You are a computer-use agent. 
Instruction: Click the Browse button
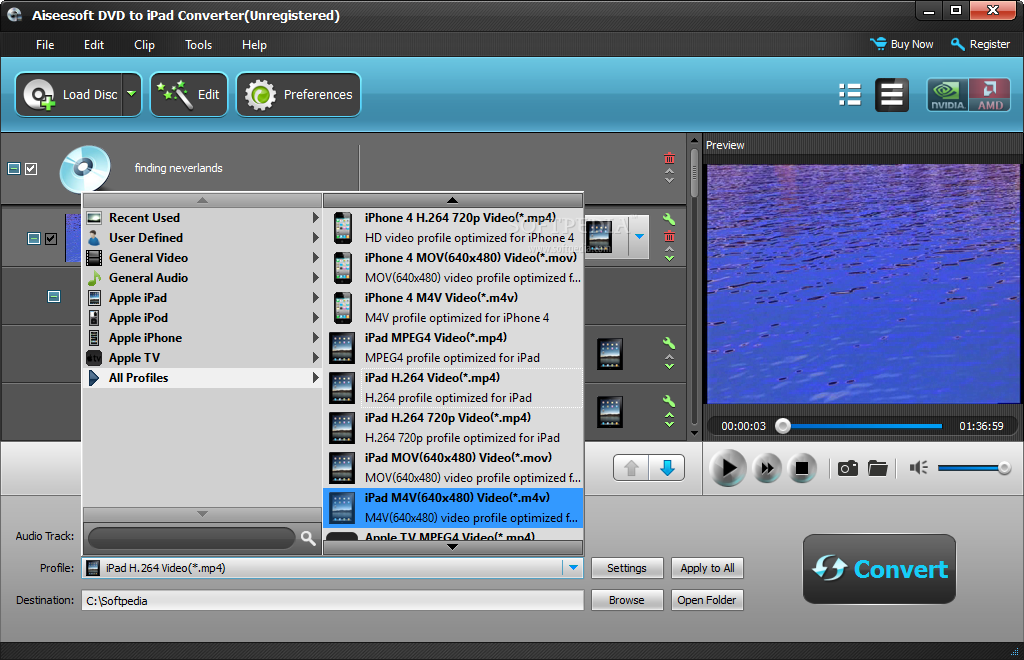pyautogui.click(x=627, y=600)
